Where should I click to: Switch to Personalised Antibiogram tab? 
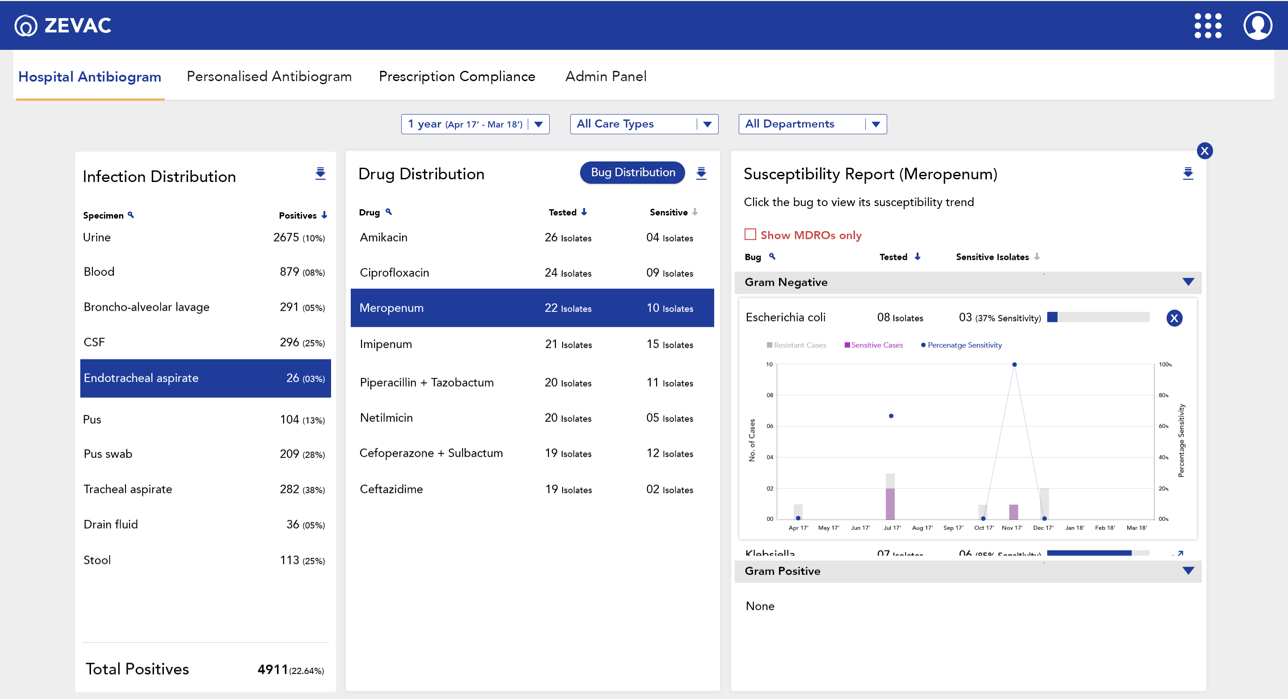pyautogui.click(x=269, y=77)
